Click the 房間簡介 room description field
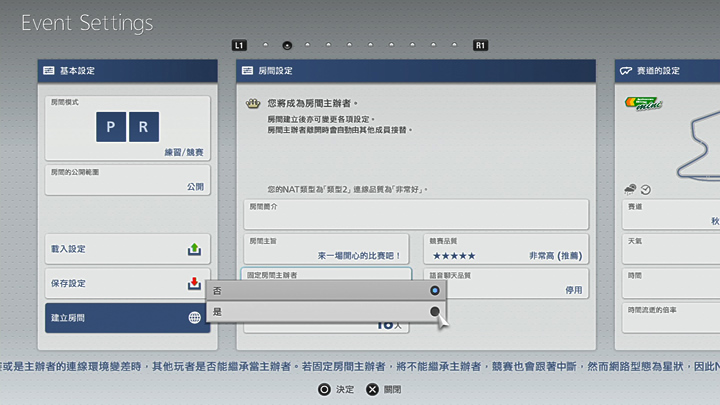 (x=415, y=214)
